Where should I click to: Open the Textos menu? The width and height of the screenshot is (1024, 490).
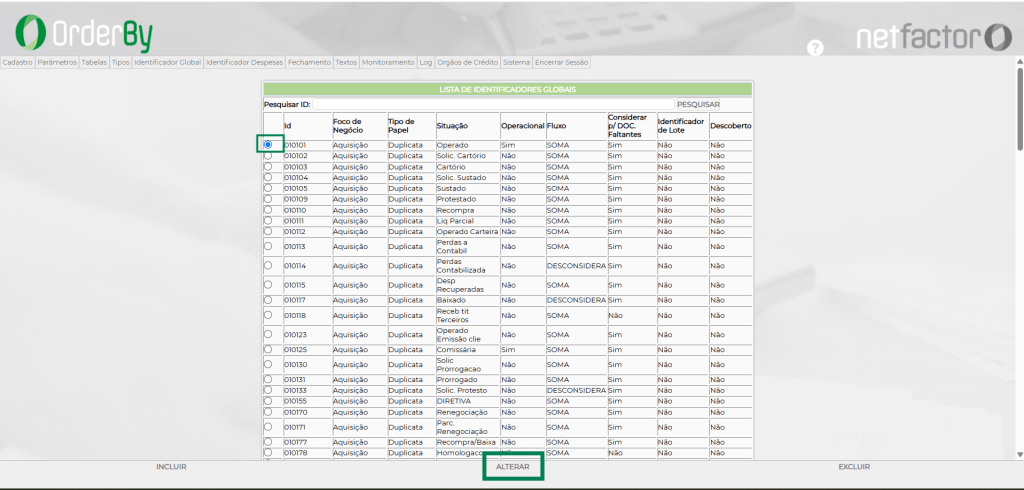point(346,63)
